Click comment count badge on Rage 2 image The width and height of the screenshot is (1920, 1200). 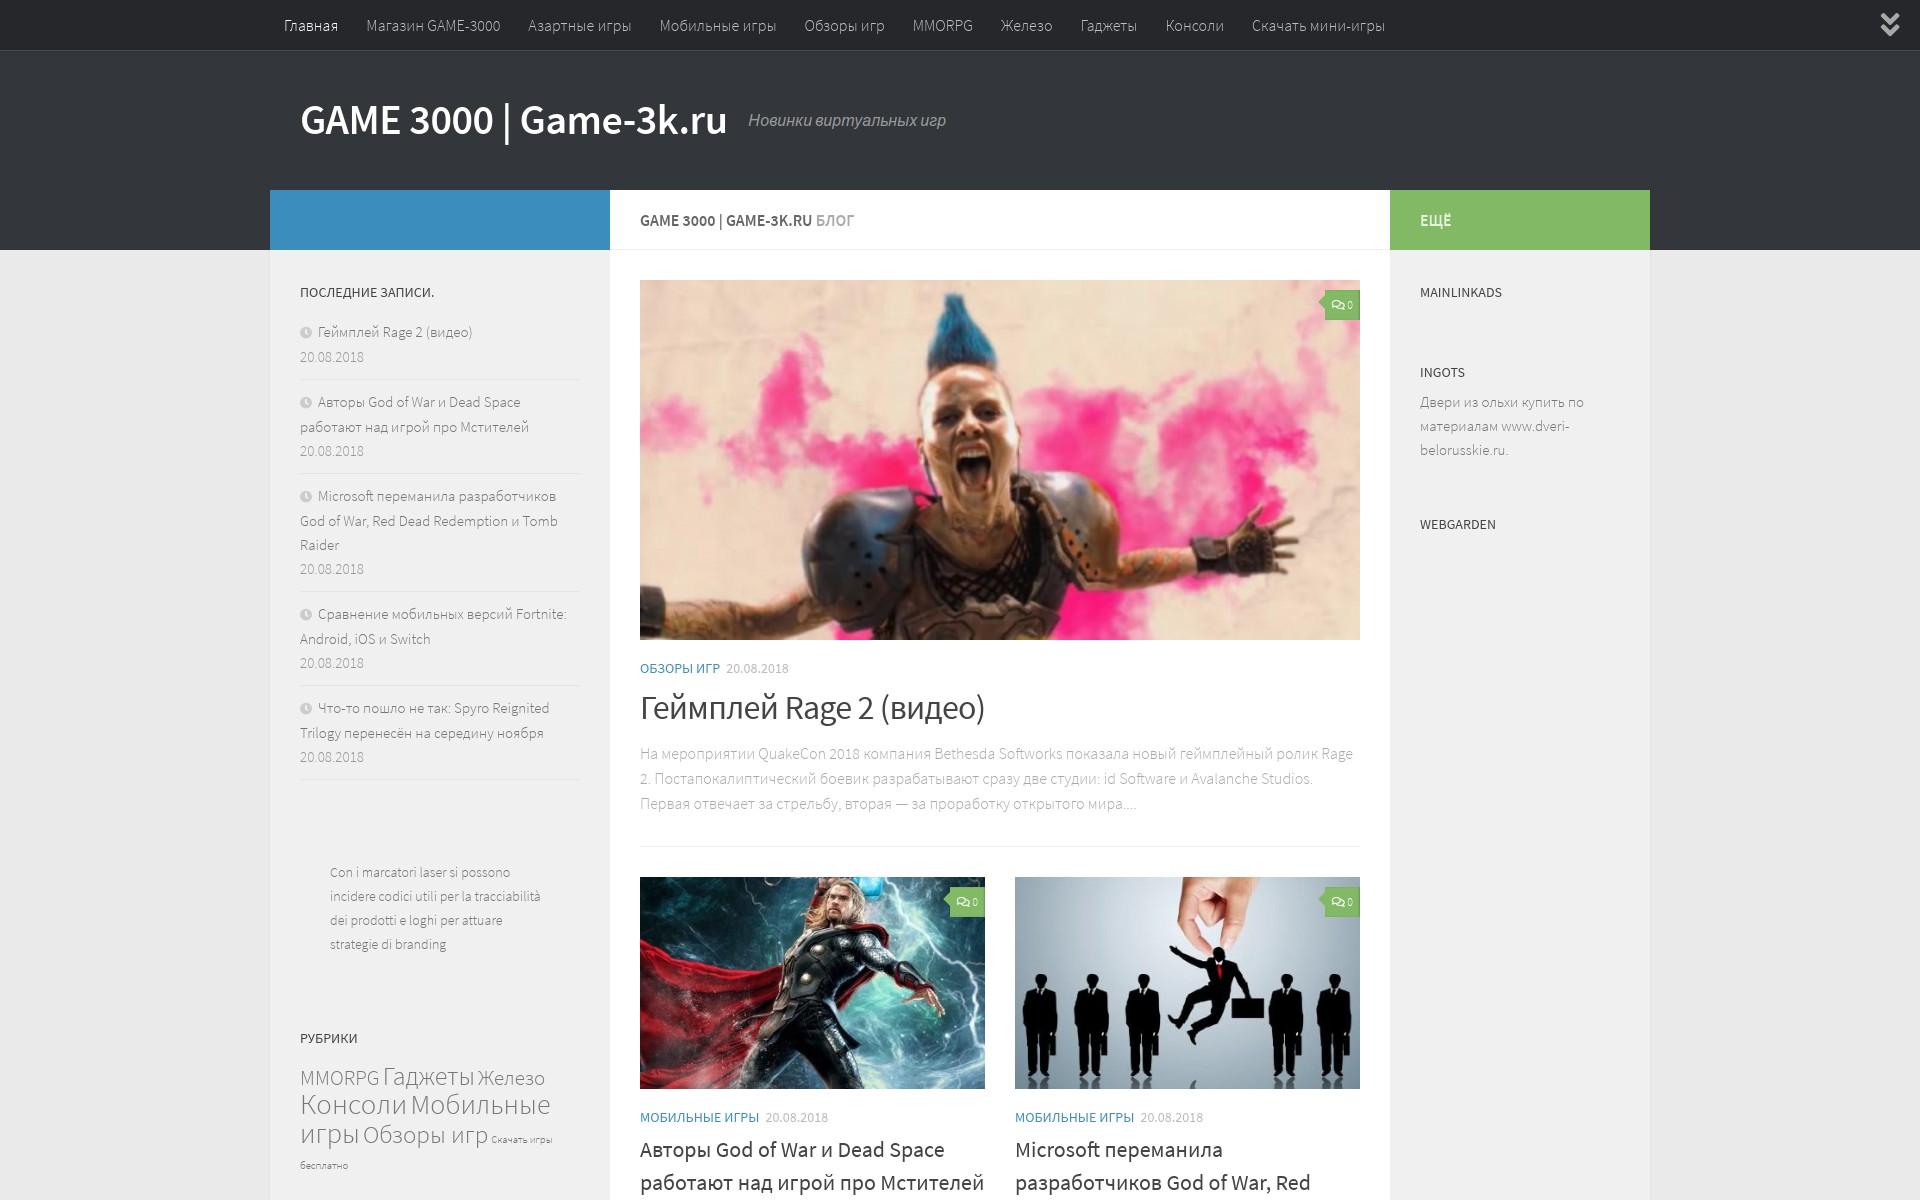pyautogui.click(x=1342, y=305)
